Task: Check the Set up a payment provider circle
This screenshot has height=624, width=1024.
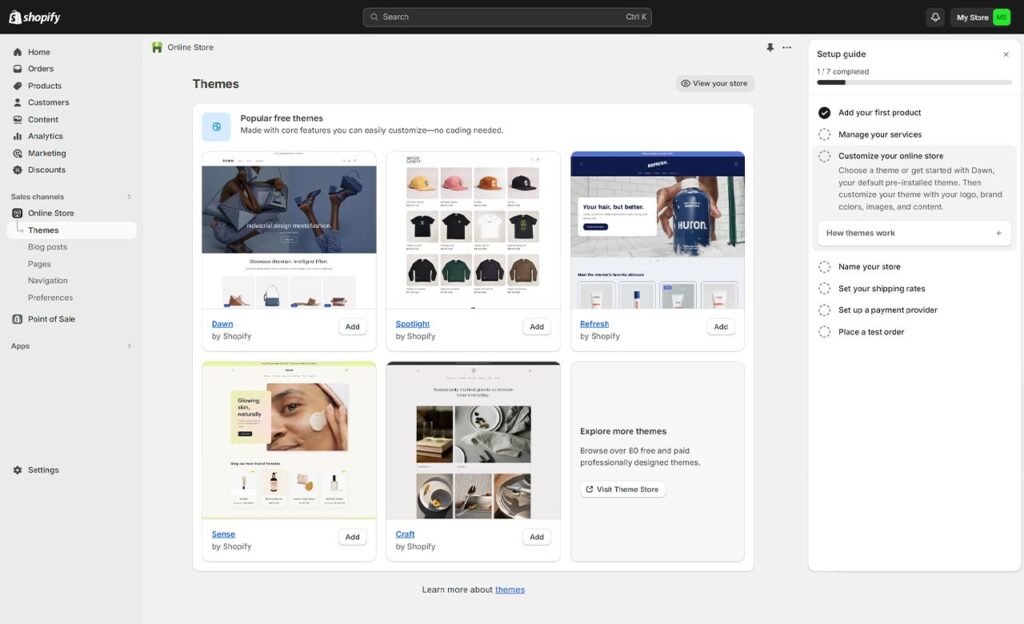Action: (824, 310)
